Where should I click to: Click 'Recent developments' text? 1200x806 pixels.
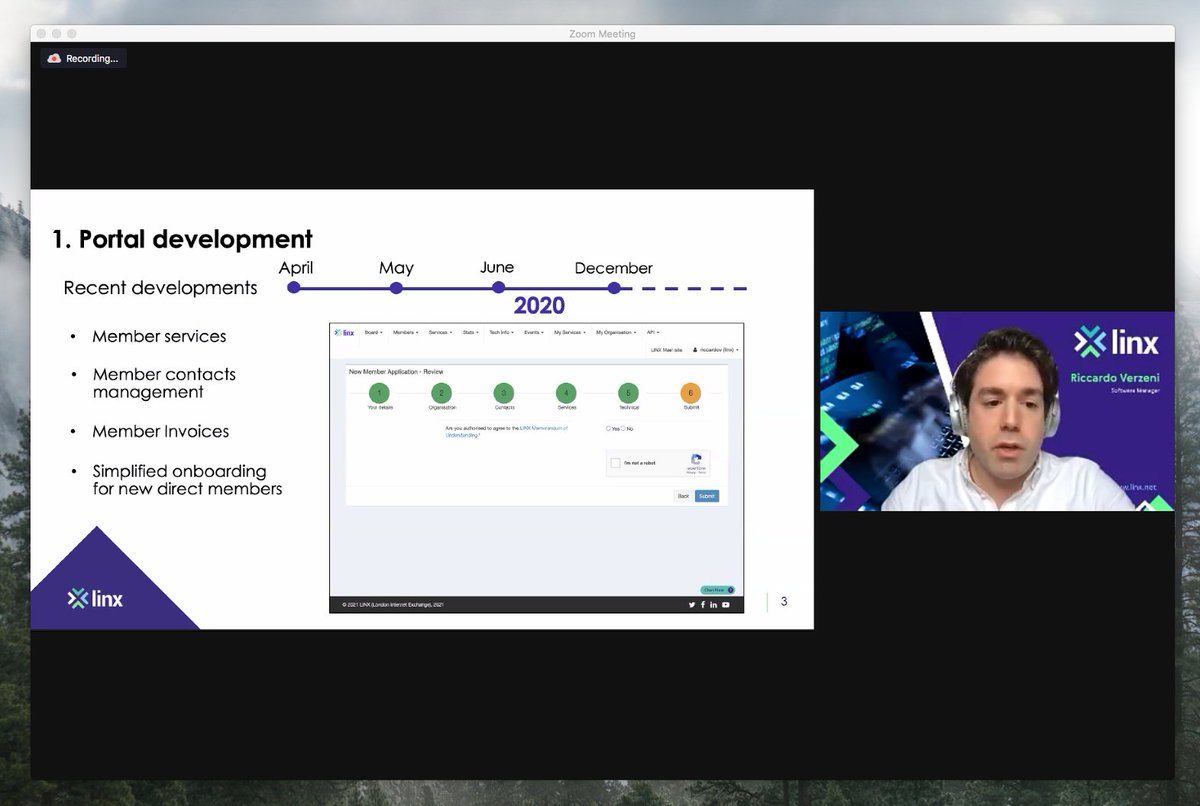160,288
